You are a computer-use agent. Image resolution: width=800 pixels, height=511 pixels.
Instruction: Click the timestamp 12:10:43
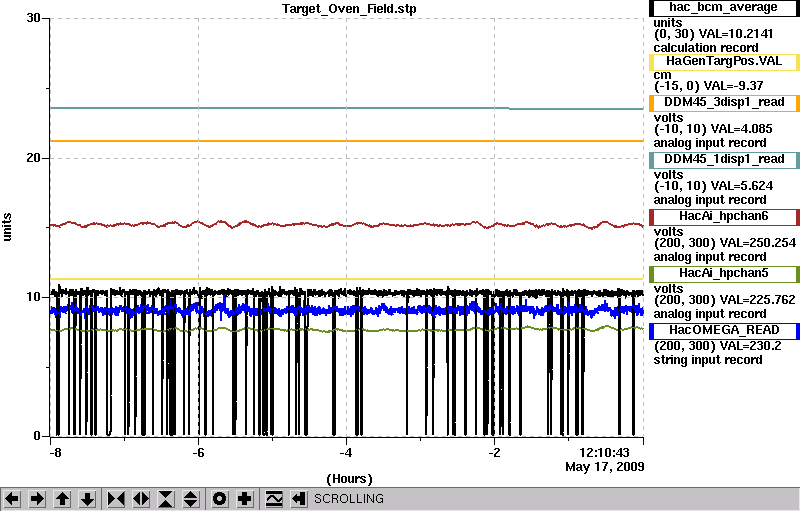(604, 452)
